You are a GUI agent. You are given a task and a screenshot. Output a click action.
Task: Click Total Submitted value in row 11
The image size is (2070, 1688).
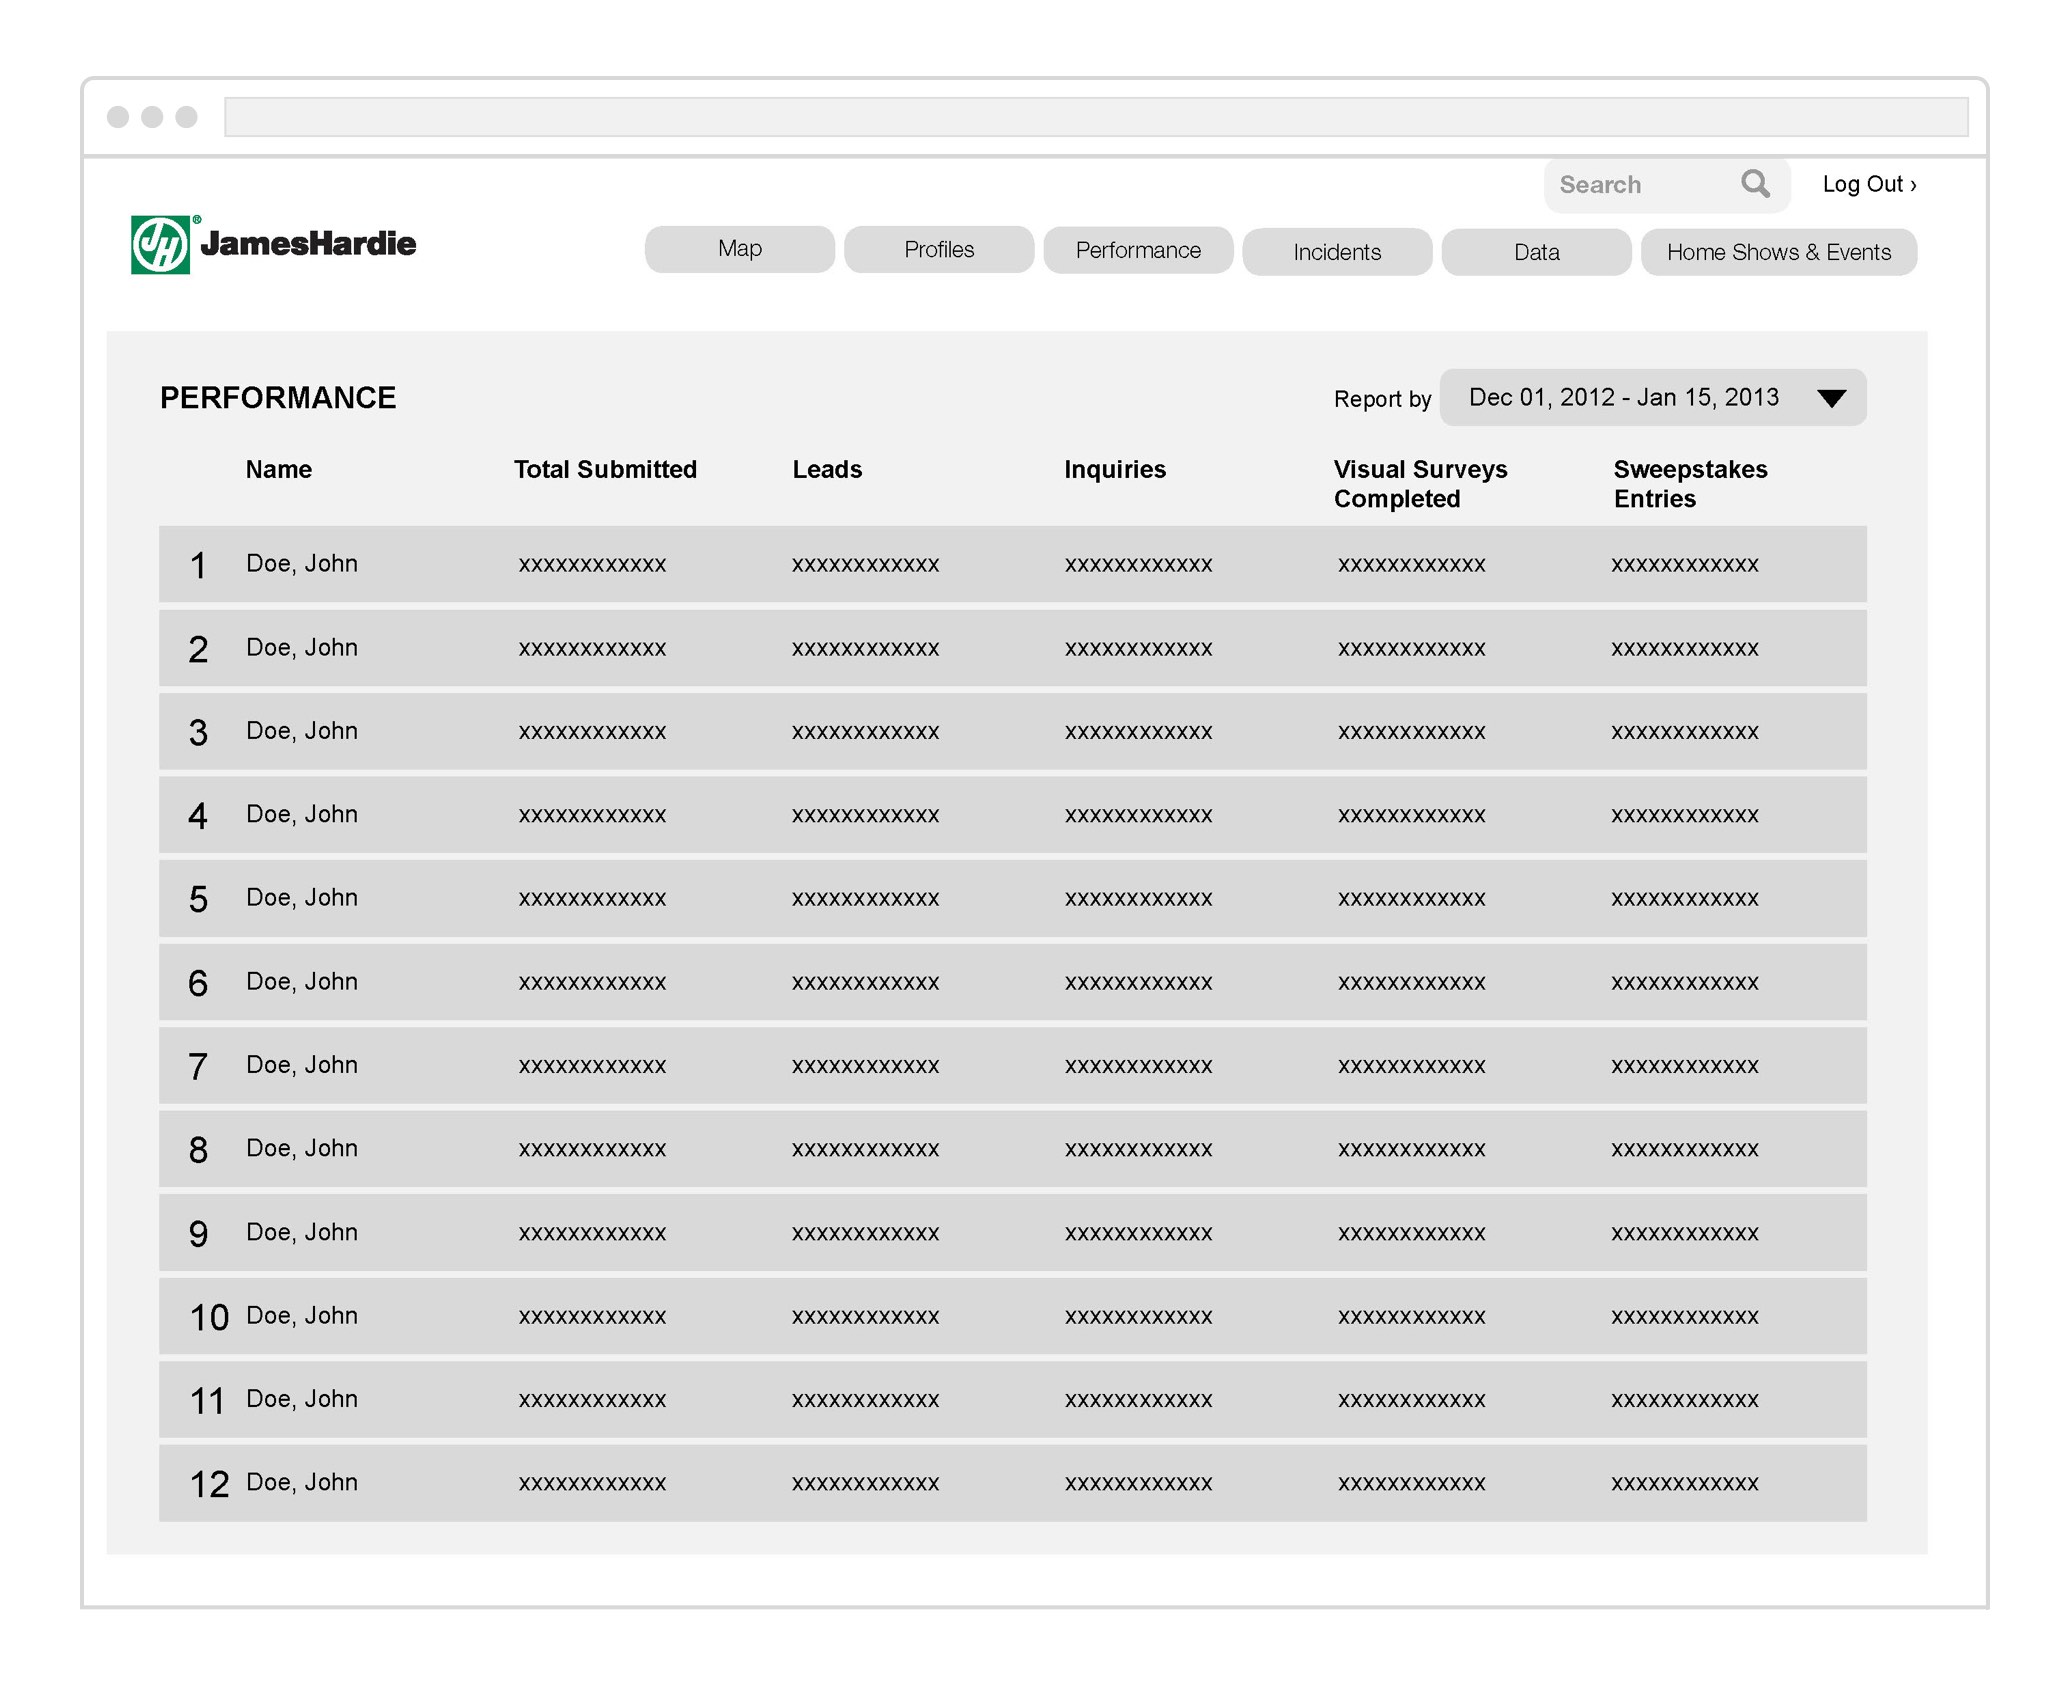click(x=592, y=1400)
